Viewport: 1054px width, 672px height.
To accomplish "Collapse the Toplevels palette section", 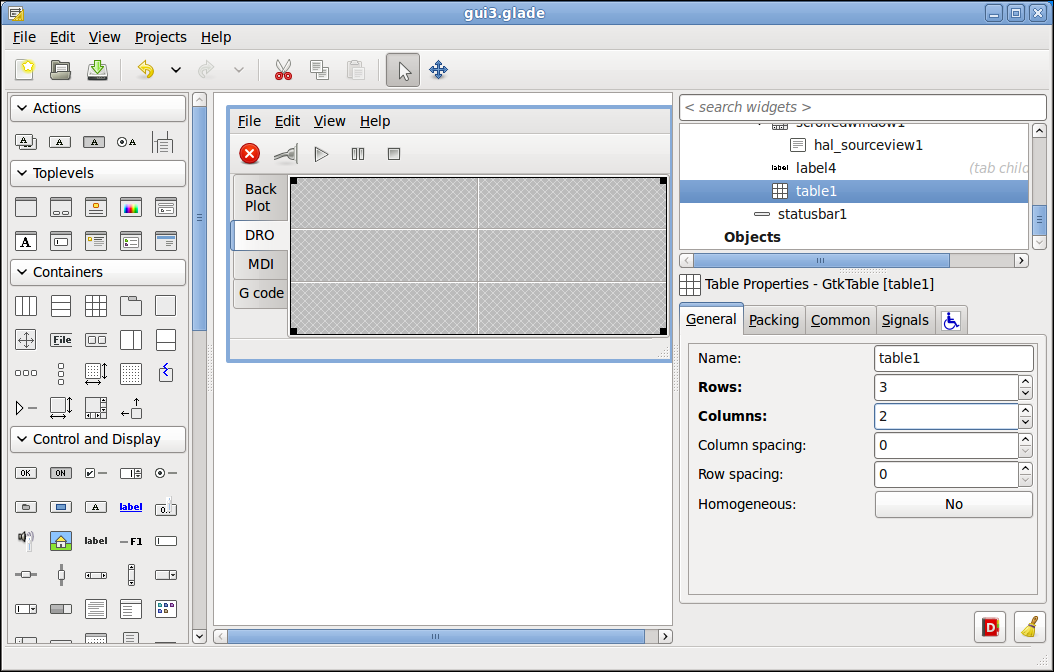I will (98, 173).
